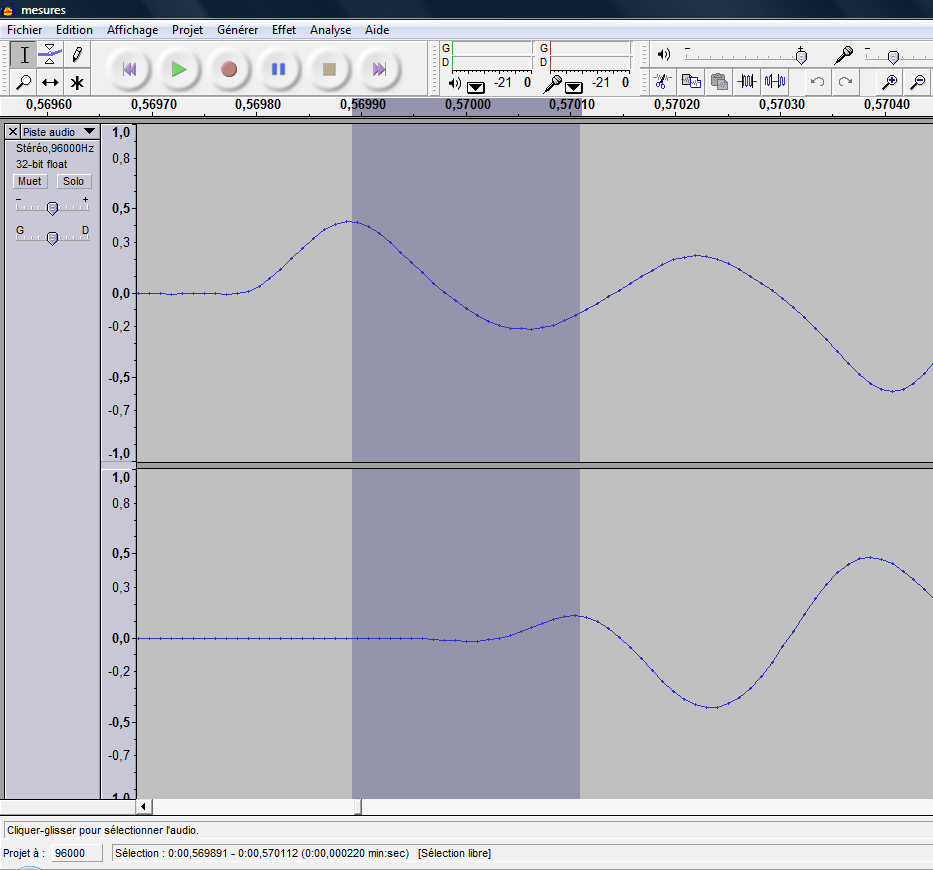Viewport: 933px width, 870px height.
Task: Start playback with Play button
Action: [179, 70]
